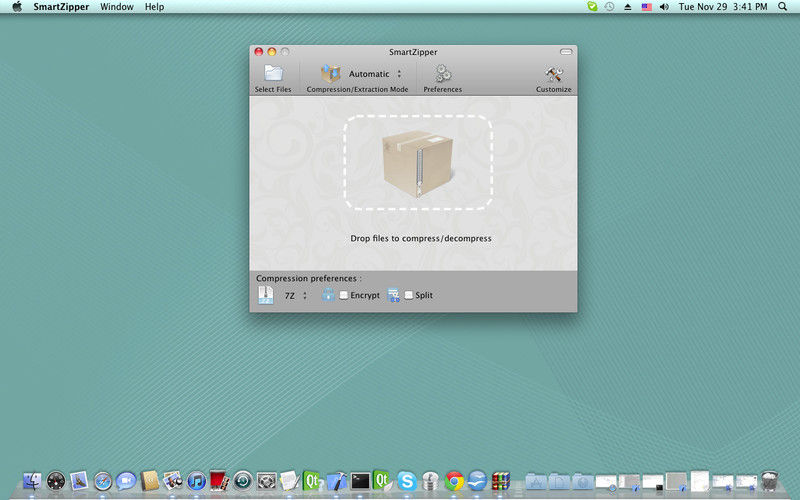Open Mail stamp icon in the dock
Image resolution: width=800 pixels, height=500 pixels.
tap(79, 481)
